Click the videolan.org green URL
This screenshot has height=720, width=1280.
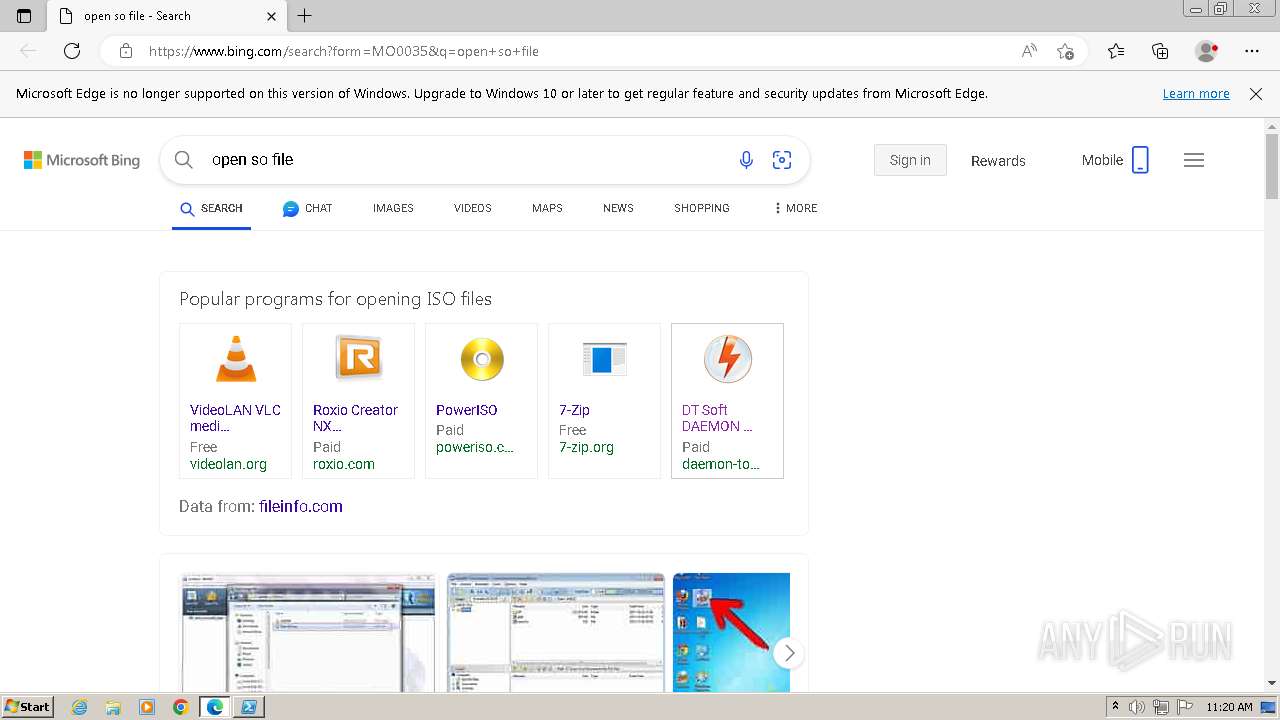click(229, 464)
